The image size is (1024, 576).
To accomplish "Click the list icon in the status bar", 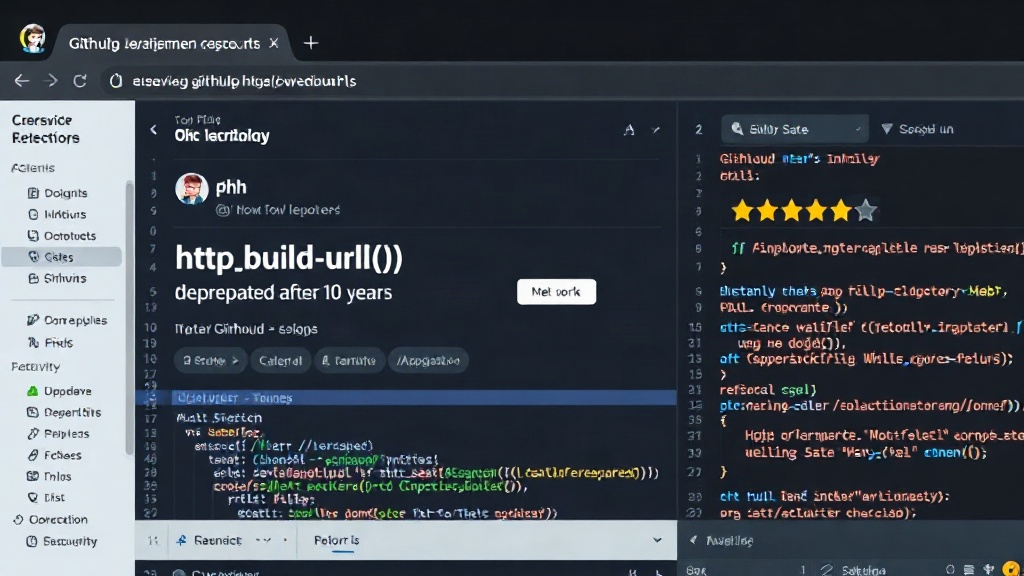I will point(969,569).
